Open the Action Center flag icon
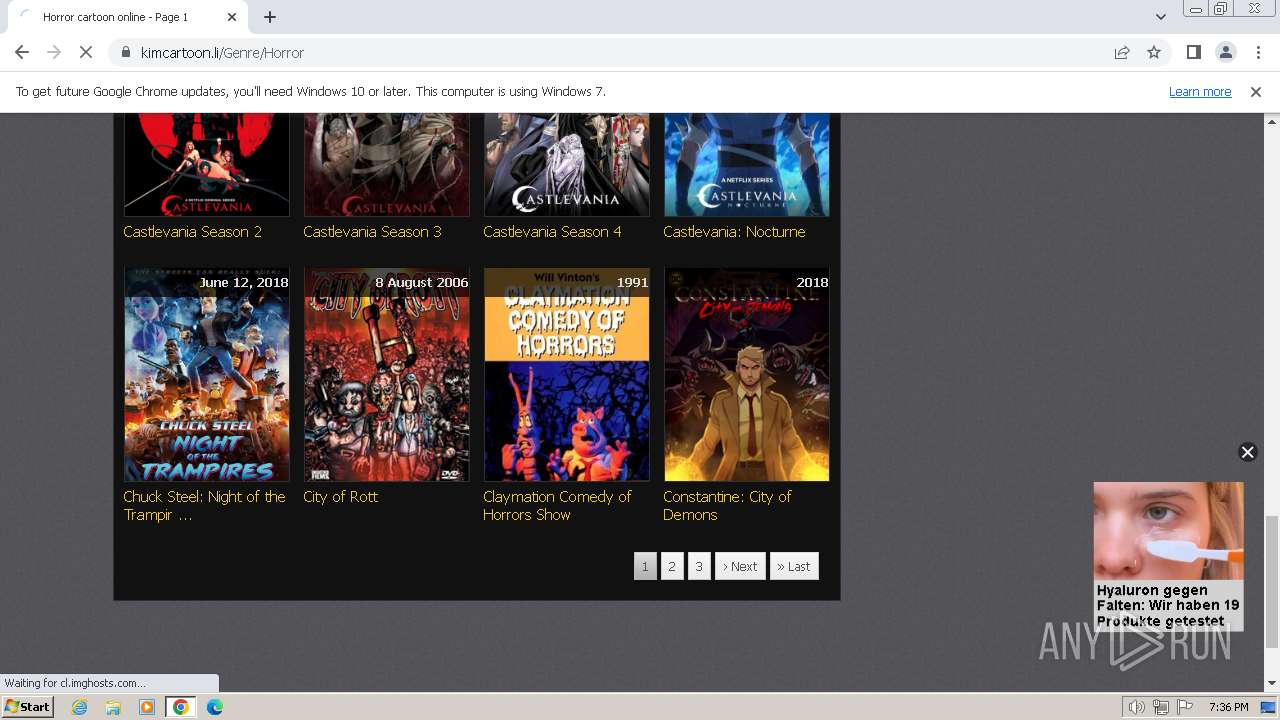The height and width of the screenshot is (720, 1280). click(1185, 707)
